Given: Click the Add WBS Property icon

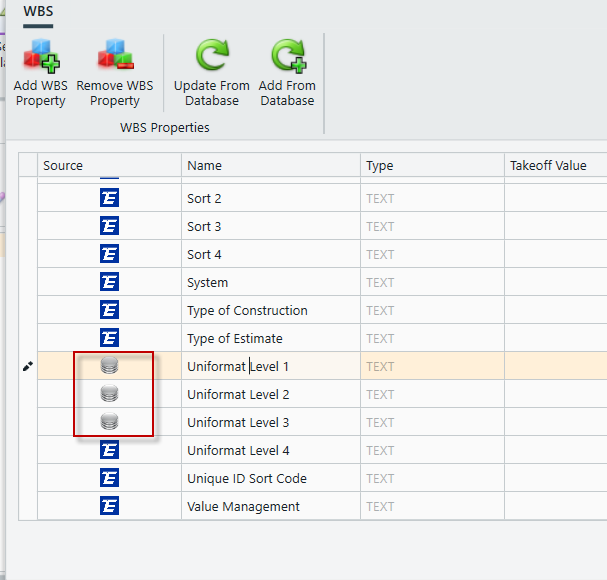Looking at the screenshot, I should point(40,58).
